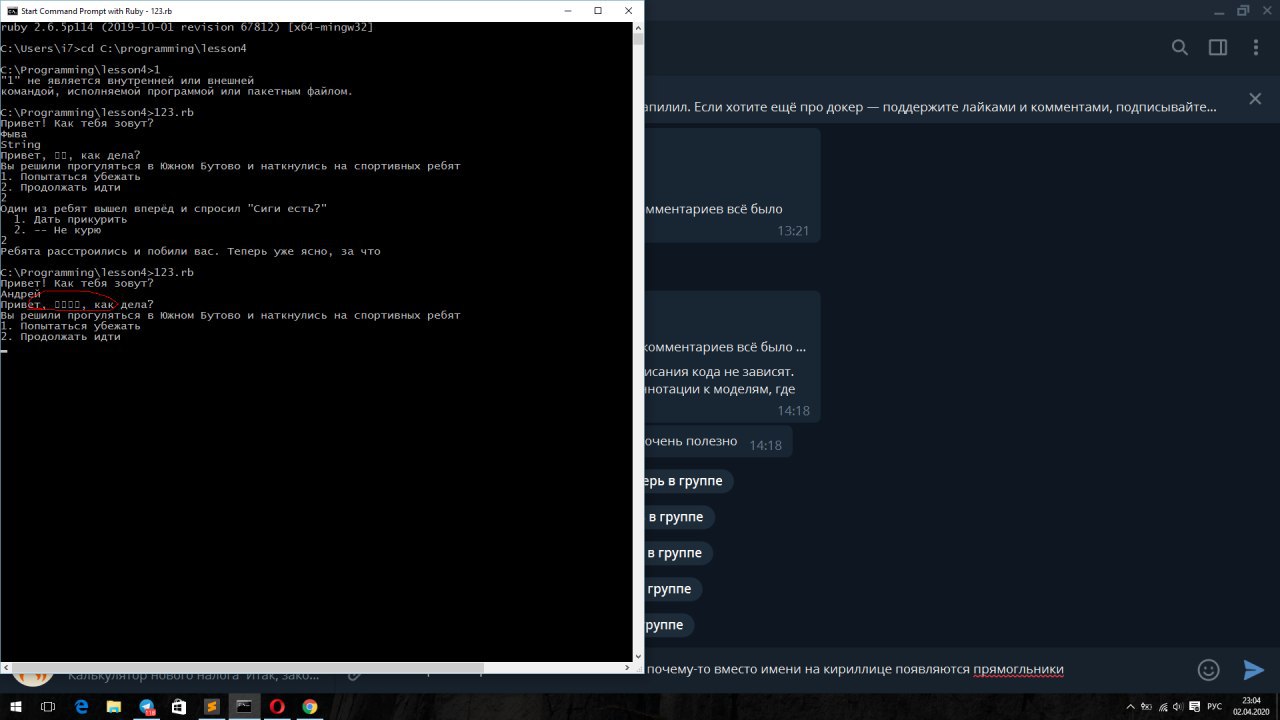Open Google Chrome from the taskbar
The width and height of the screenshot is (1280, 720).
coord(310,706)
